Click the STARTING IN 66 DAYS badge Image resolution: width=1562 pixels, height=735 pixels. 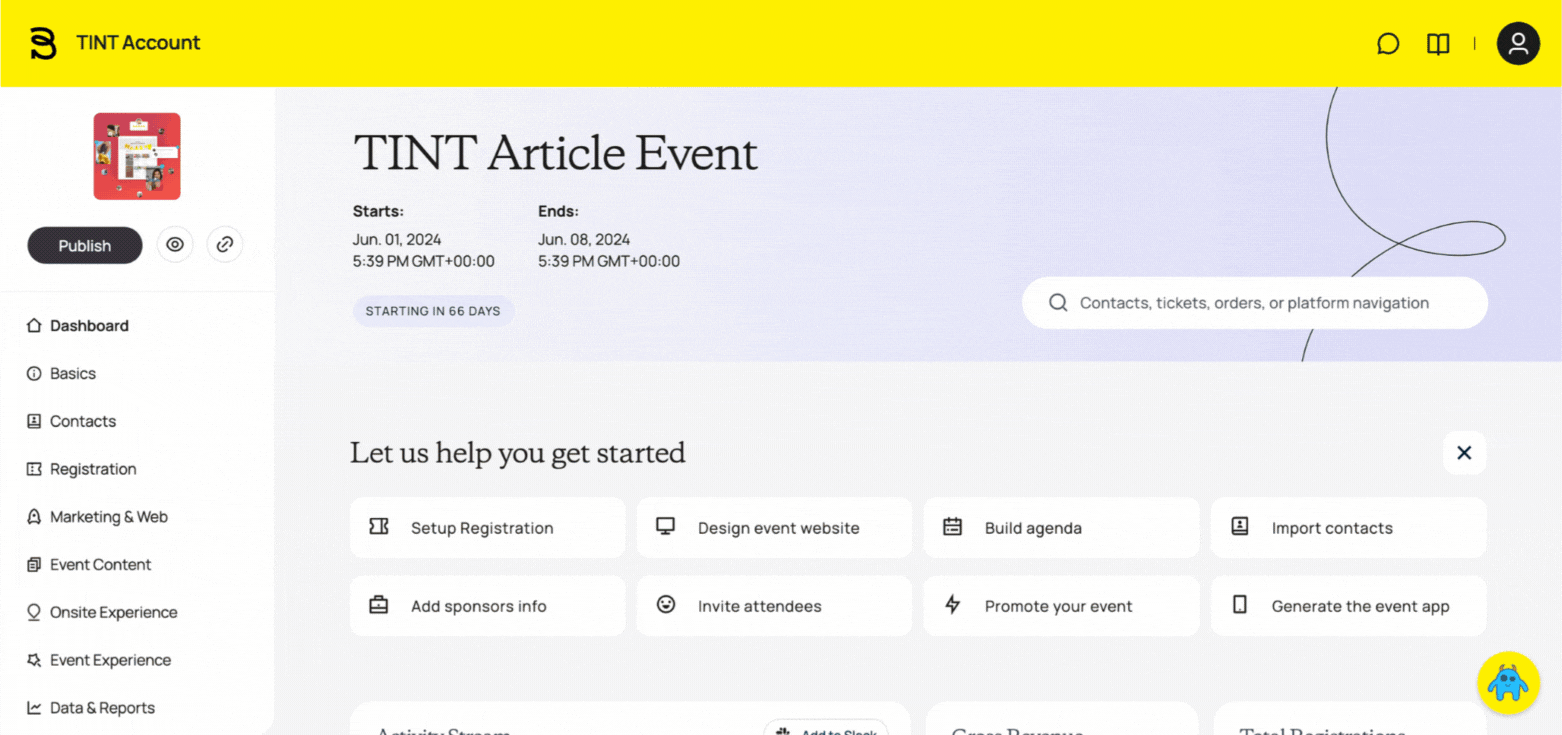433,311
